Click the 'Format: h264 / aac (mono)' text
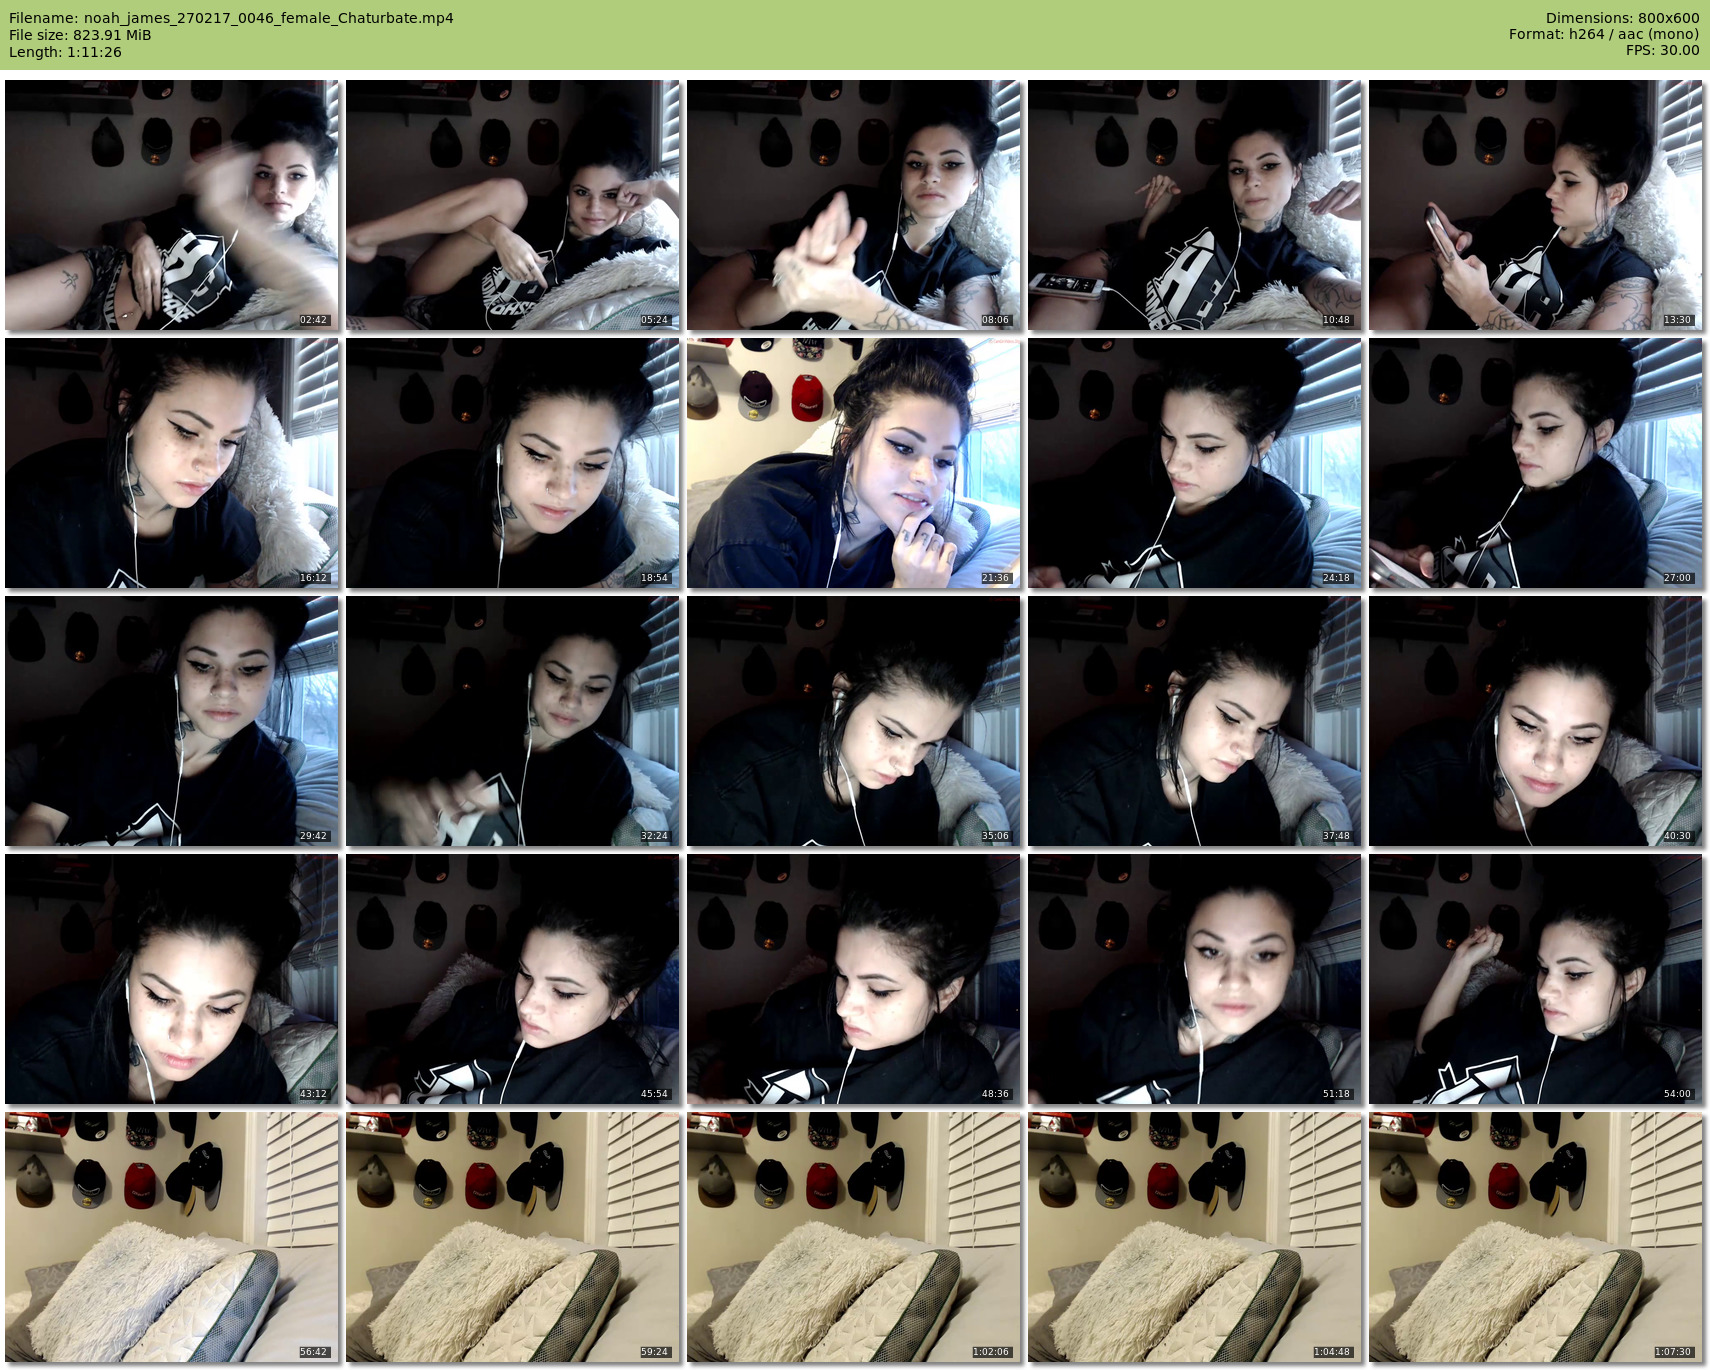Image resolution: width=1710 pixels, height=1370 pixels. pos(1604,34)
